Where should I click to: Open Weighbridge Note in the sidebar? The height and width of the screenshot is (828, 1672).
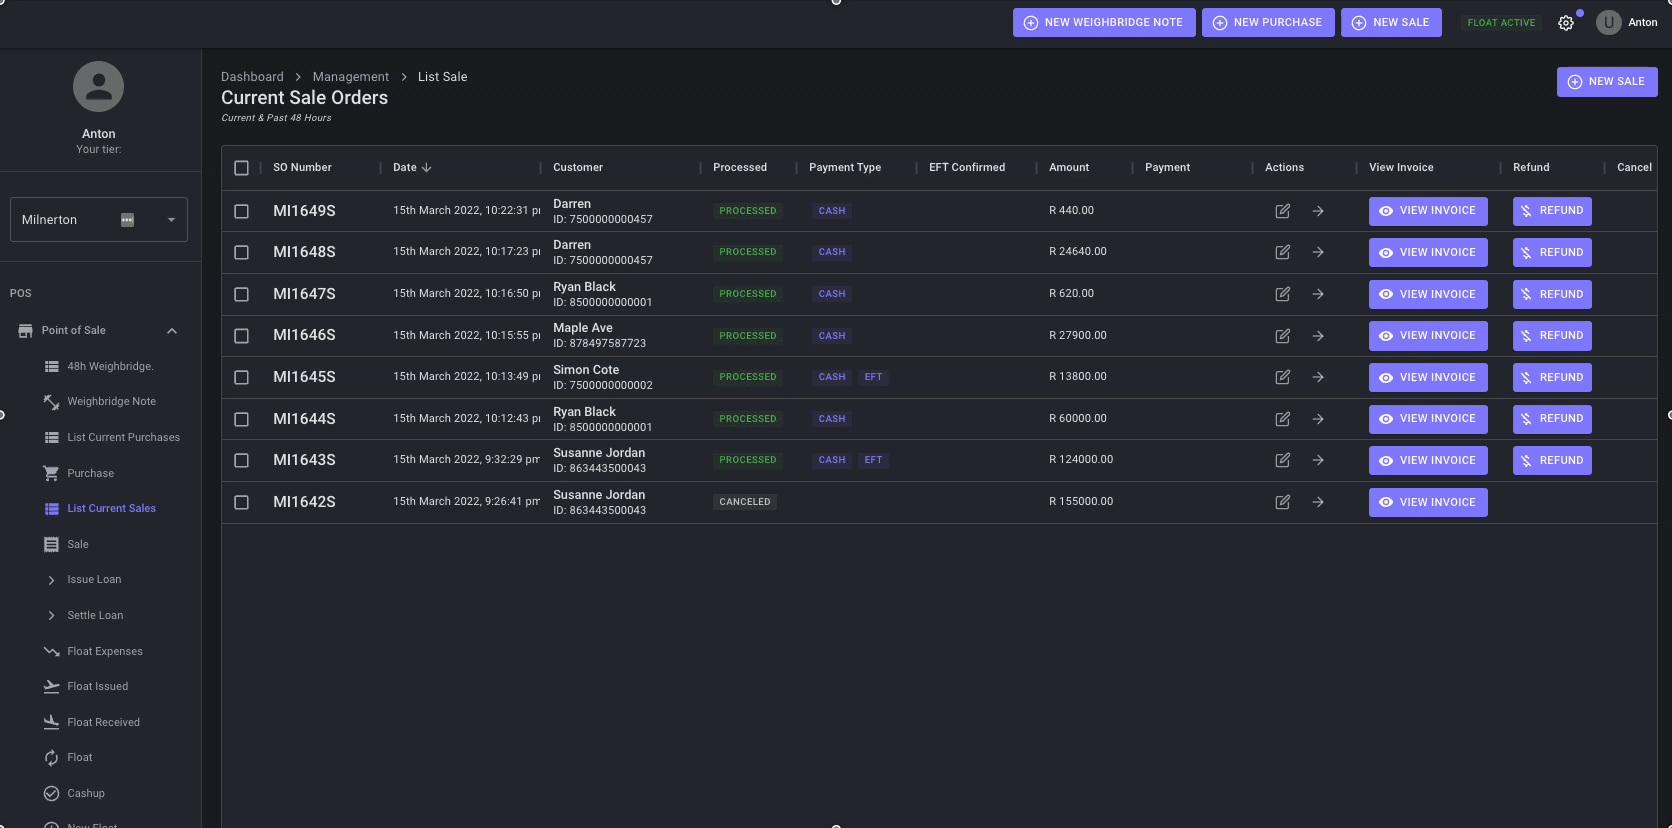[x=111, y=402]
